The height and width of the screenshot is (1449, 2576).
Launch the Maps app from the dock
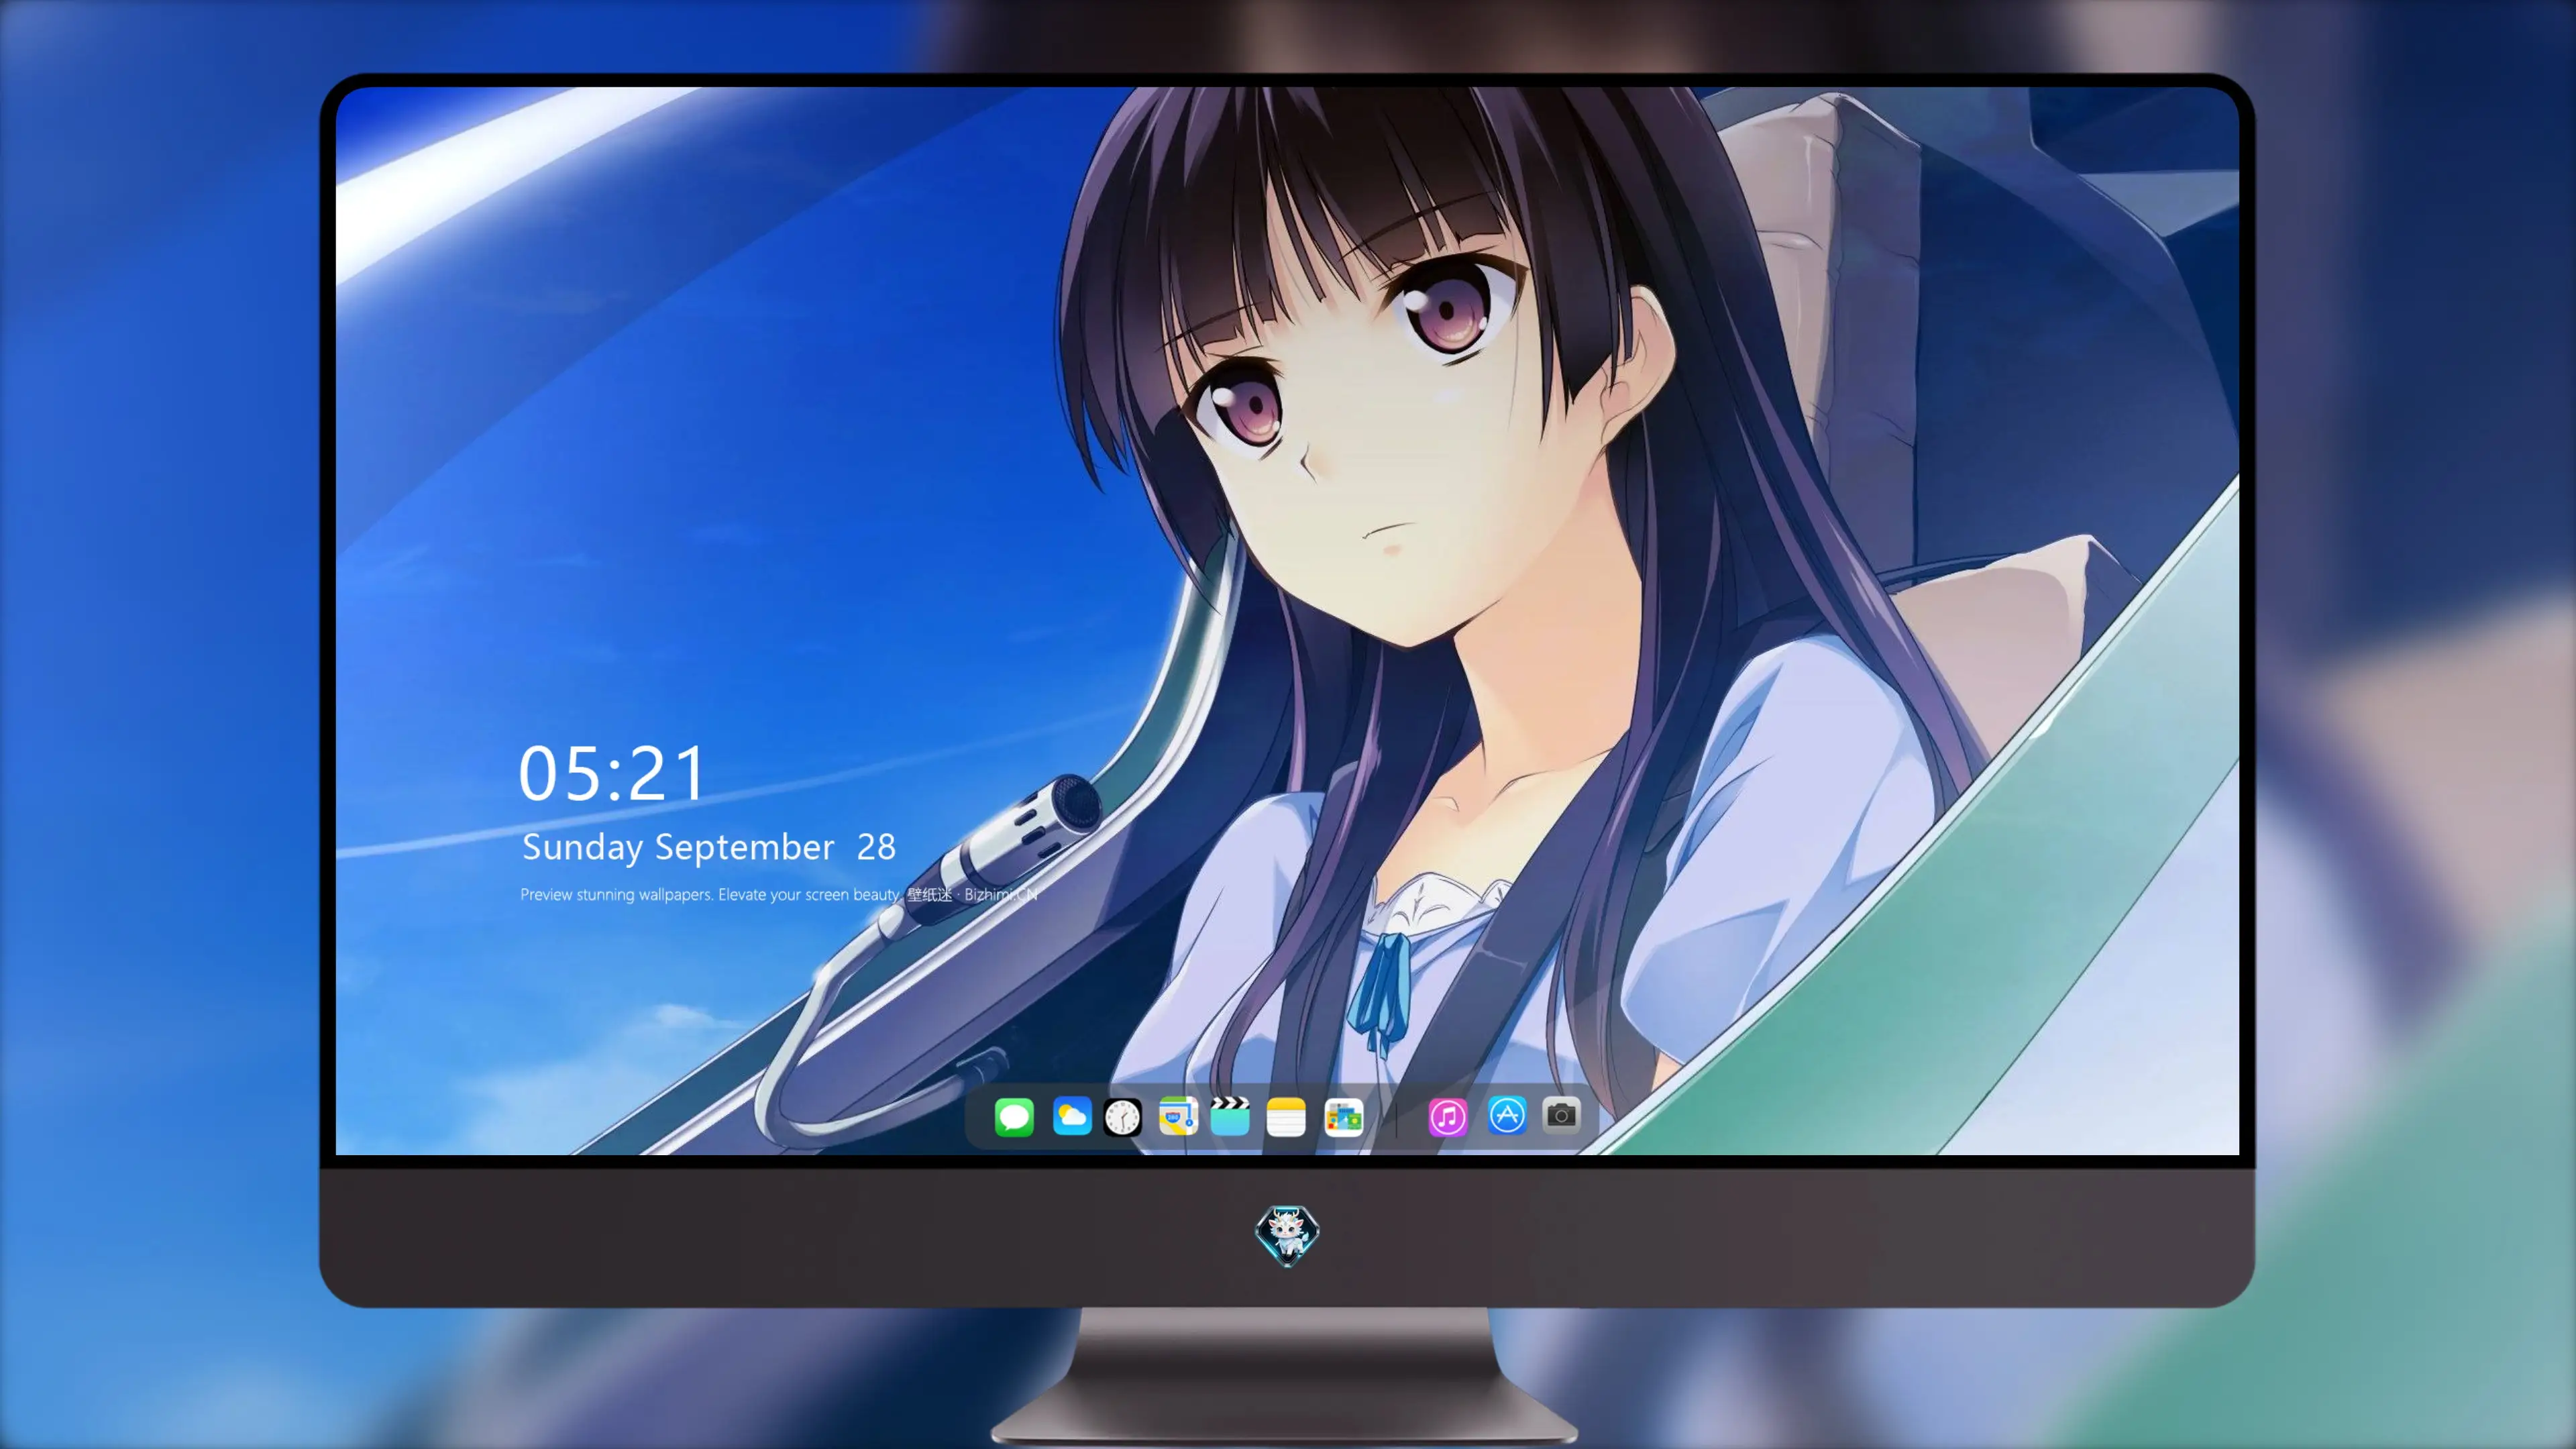(x=1178, y=1116)
